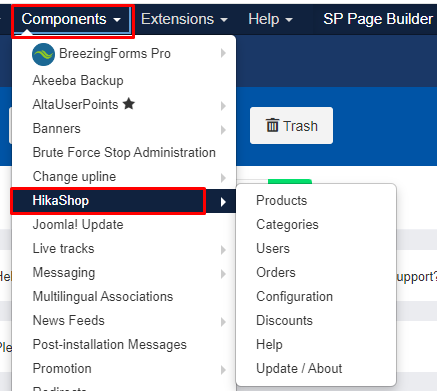Image resolution: width=437 pixels, height=391 pixels.
Task: Expand Banners submenu arrow
Action: (223, 130)
